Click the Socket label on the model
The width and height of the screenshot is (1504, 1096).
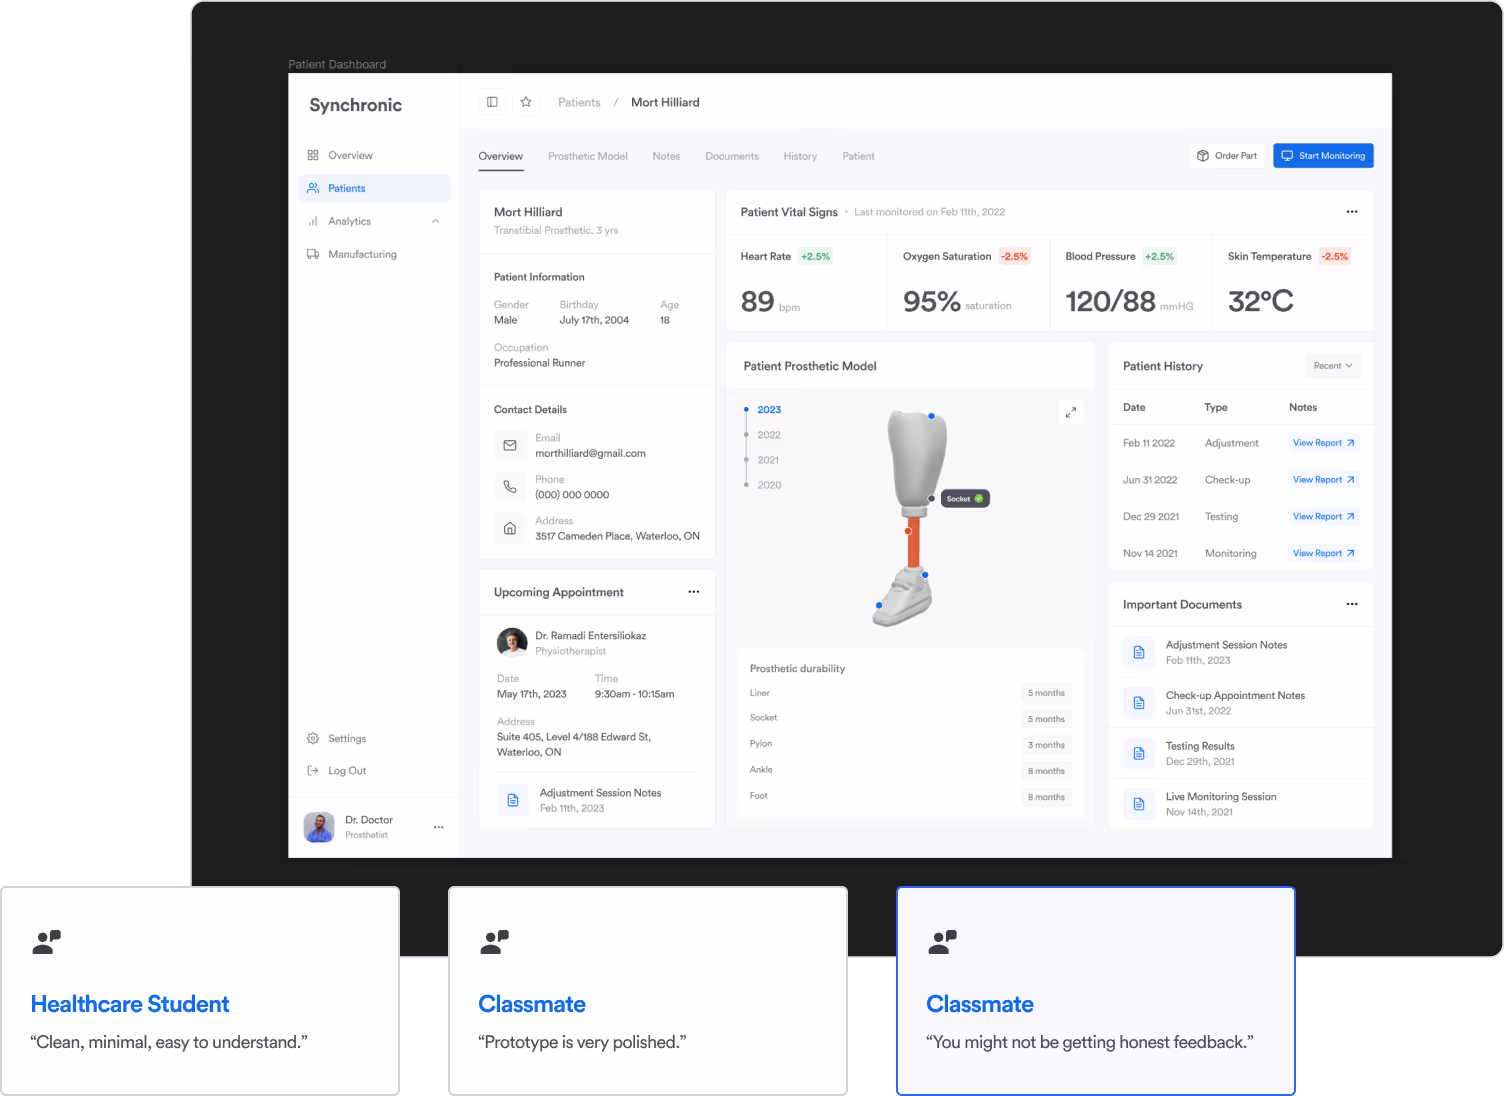[965, 499]
